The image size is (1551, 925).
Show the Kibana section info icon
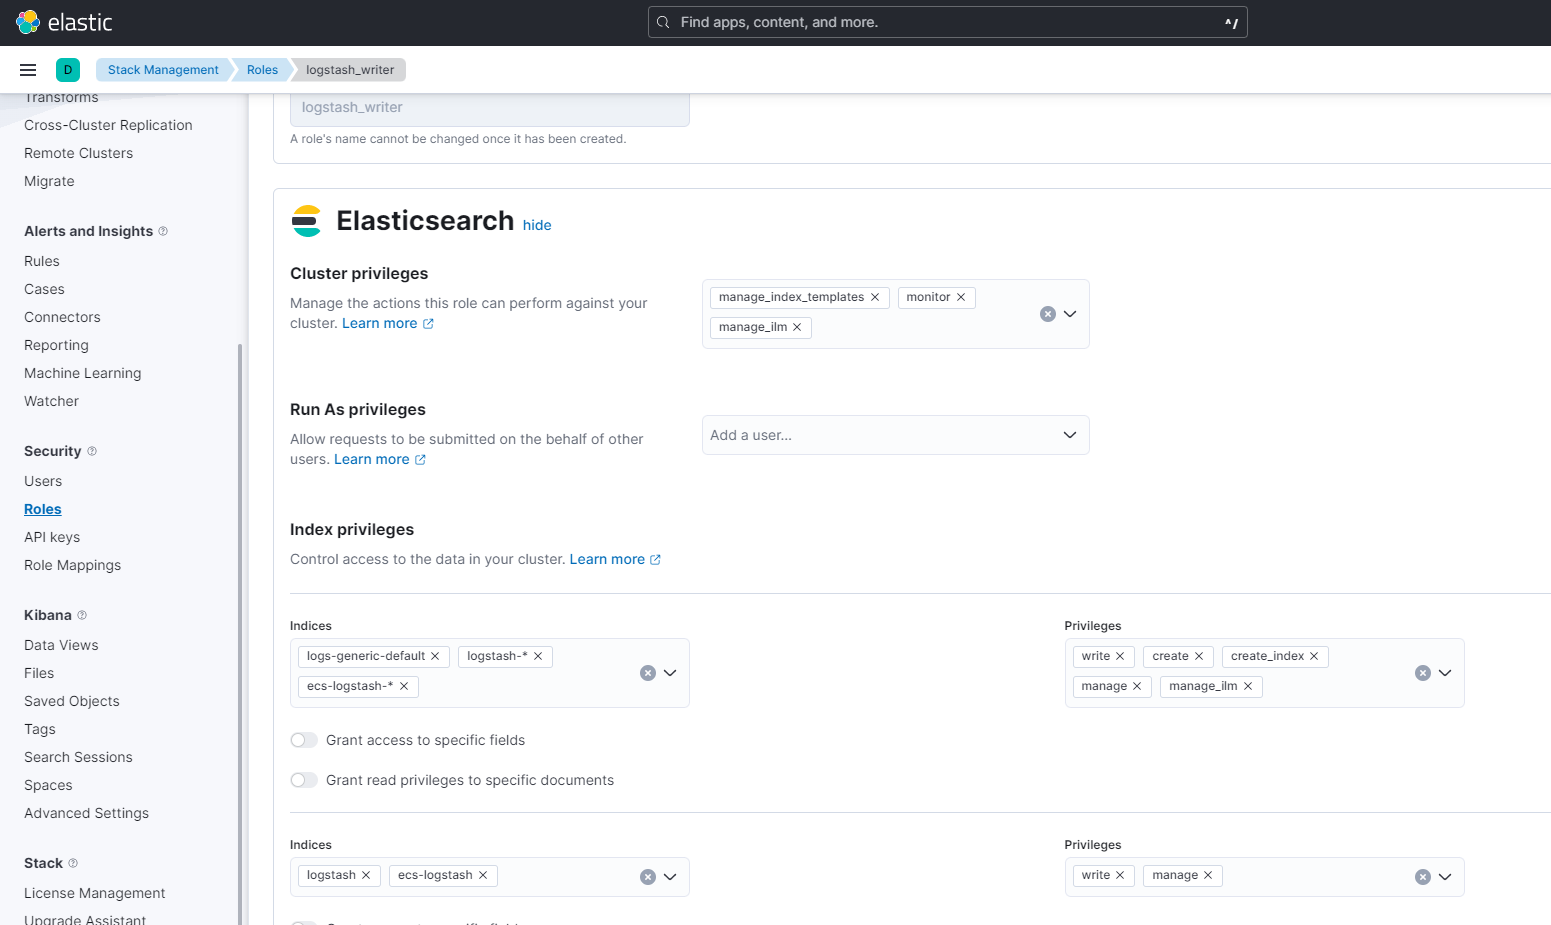pyautogui.click(x=82, y=615)
